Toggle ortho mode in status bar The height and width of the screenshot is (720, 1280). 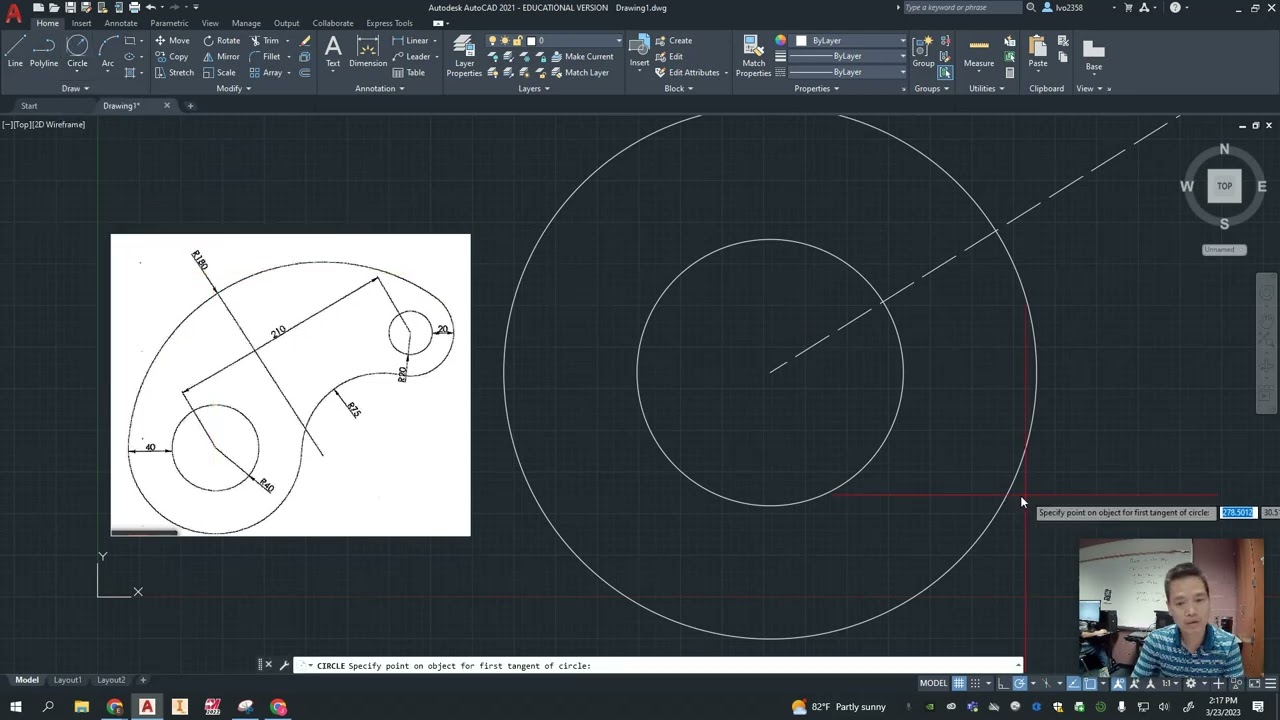(x=1004, y=683)
